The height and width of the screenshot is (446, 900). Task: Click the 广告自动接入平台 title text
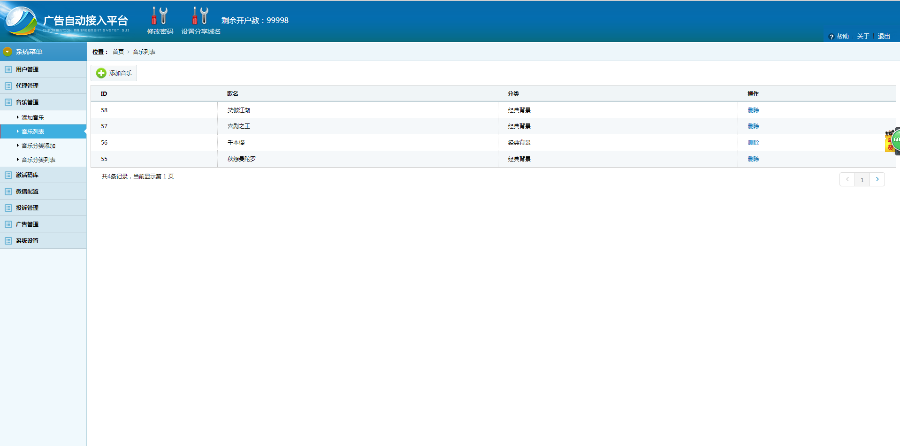point(86,21)
